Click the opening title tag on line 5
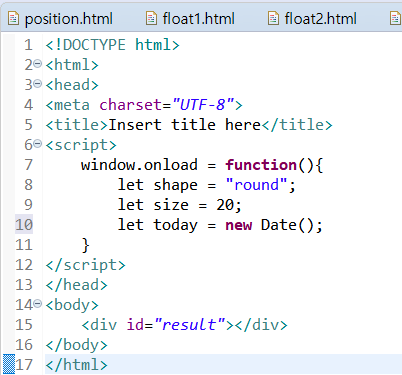The height and width of the screenshot is (375, 402). click(x=77, y=125)
